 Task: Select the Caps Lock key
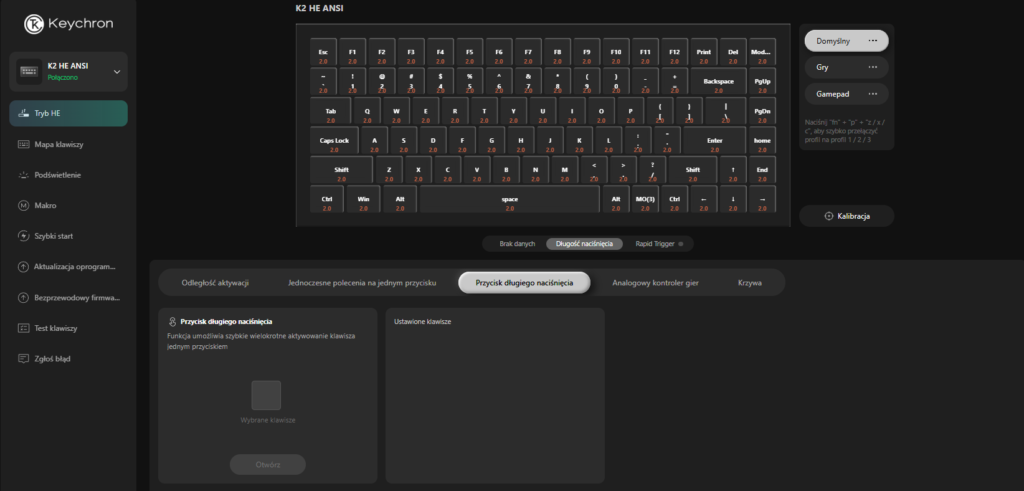tap(334, 140)
